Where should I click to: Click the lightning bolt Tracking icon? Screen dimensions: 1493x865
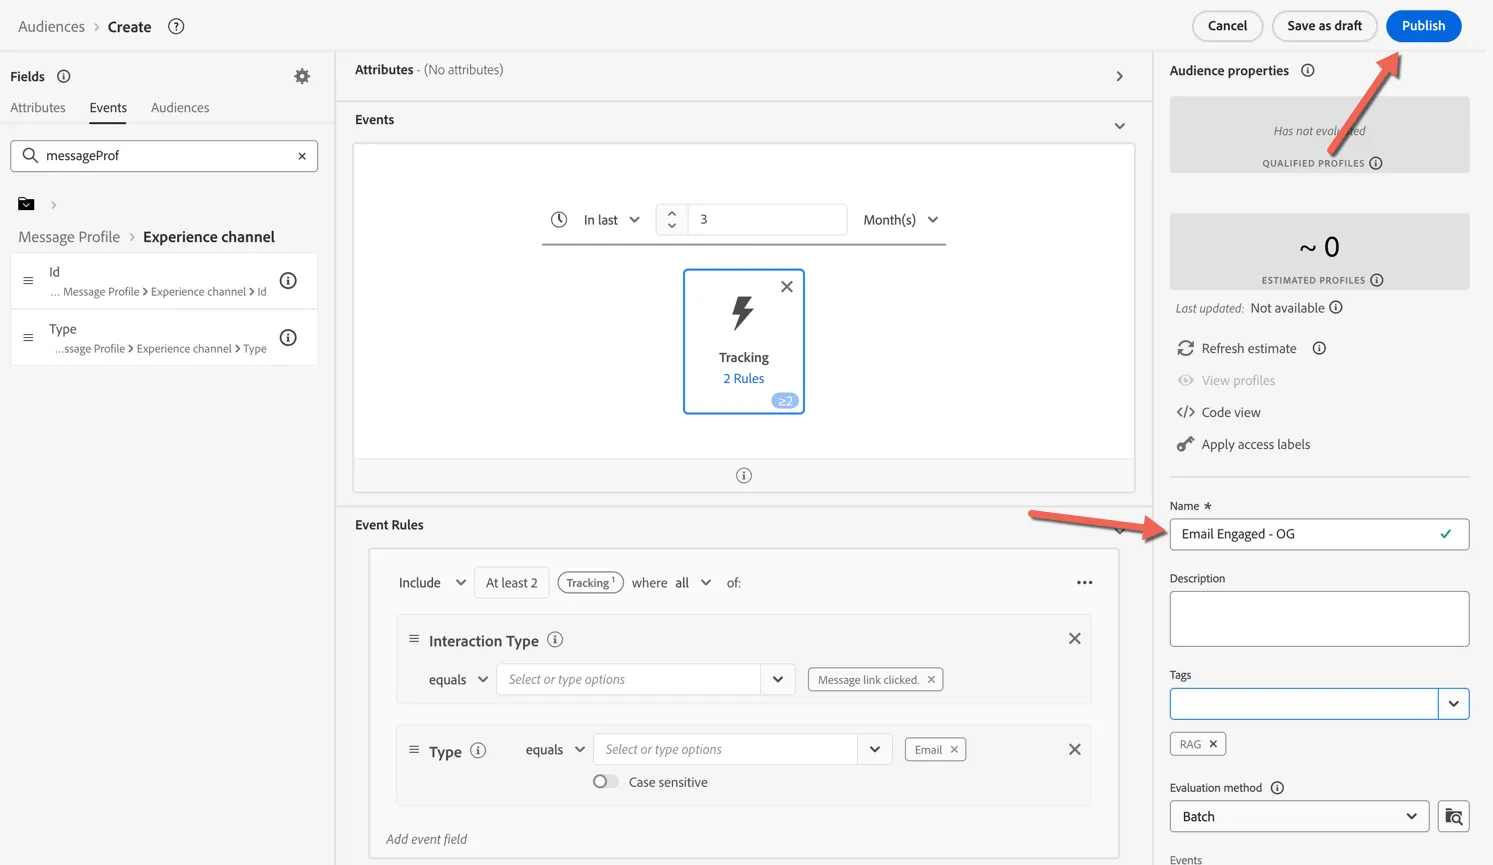[x=743, y=313]
